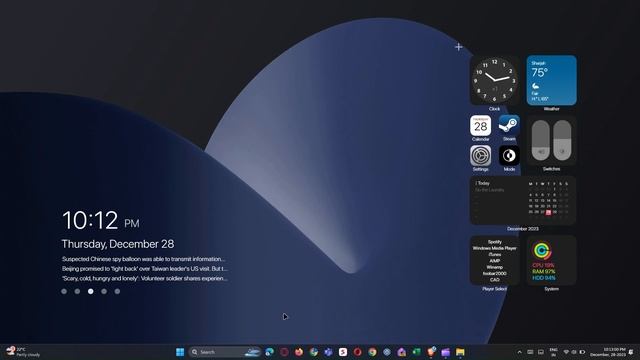Launch Firefox from the taskbar

click(299, 352)
